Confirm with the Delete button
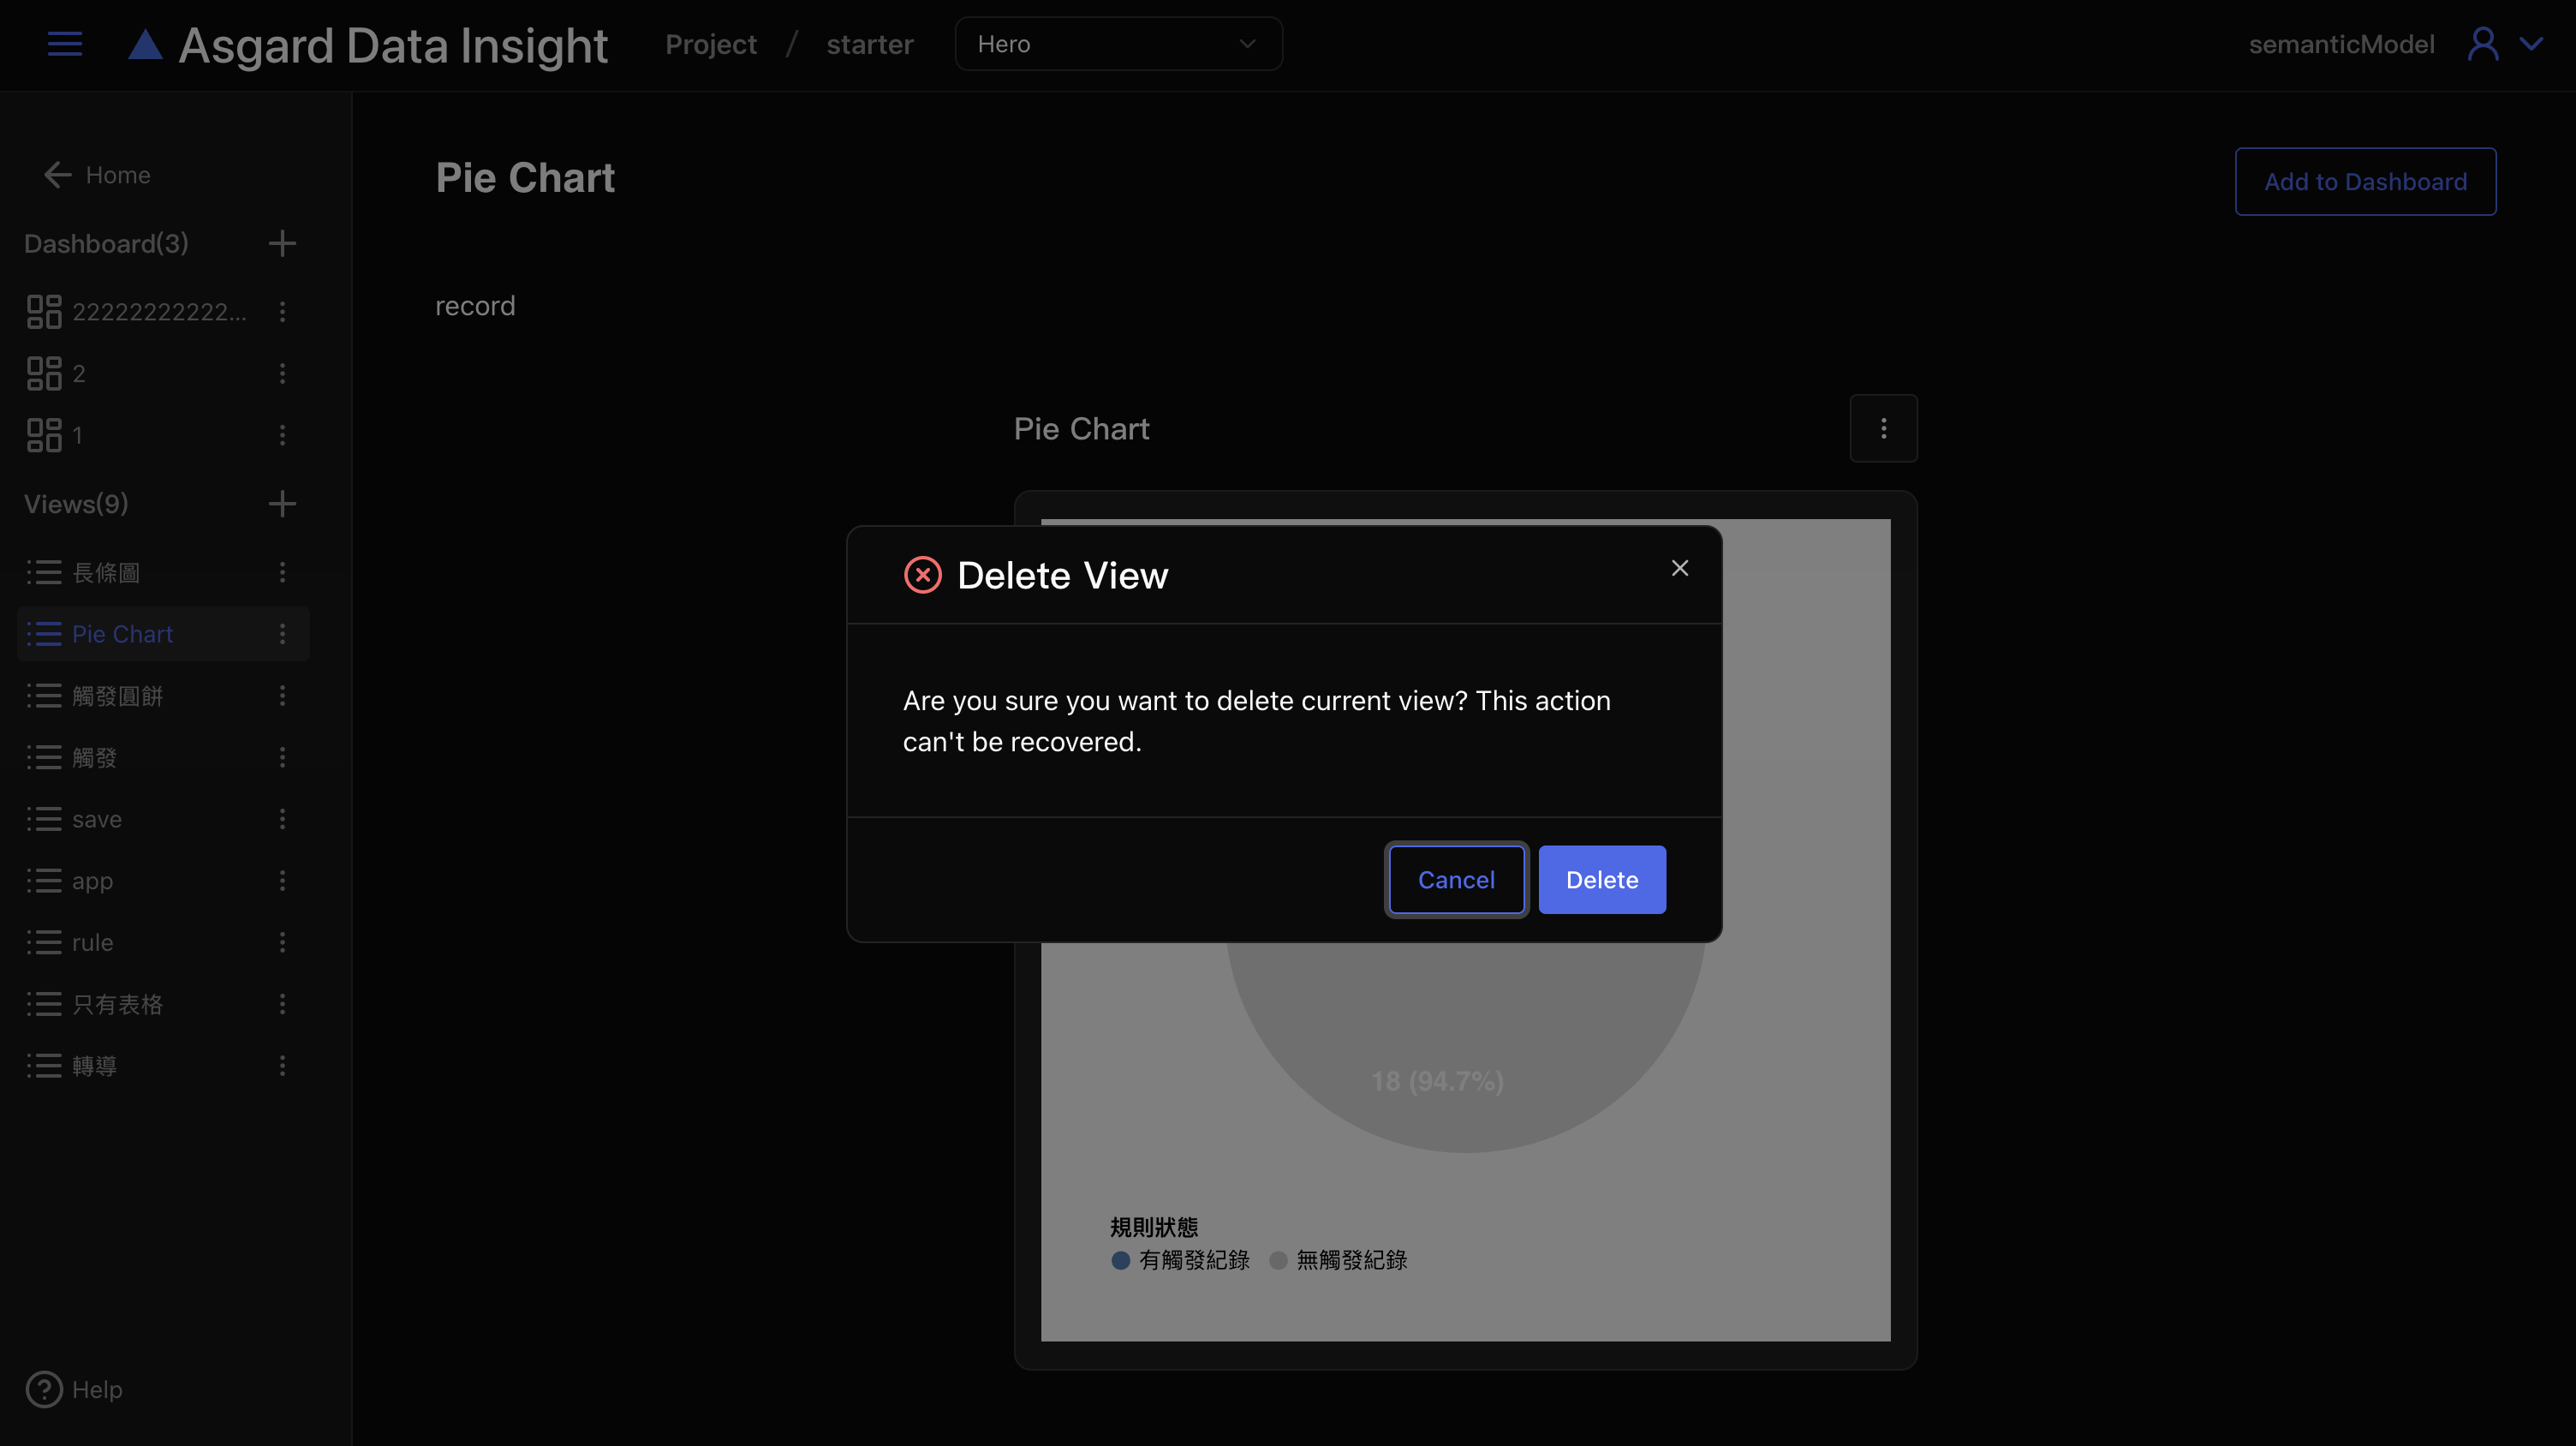The image size is (2576, 1446). (1601, 879)
